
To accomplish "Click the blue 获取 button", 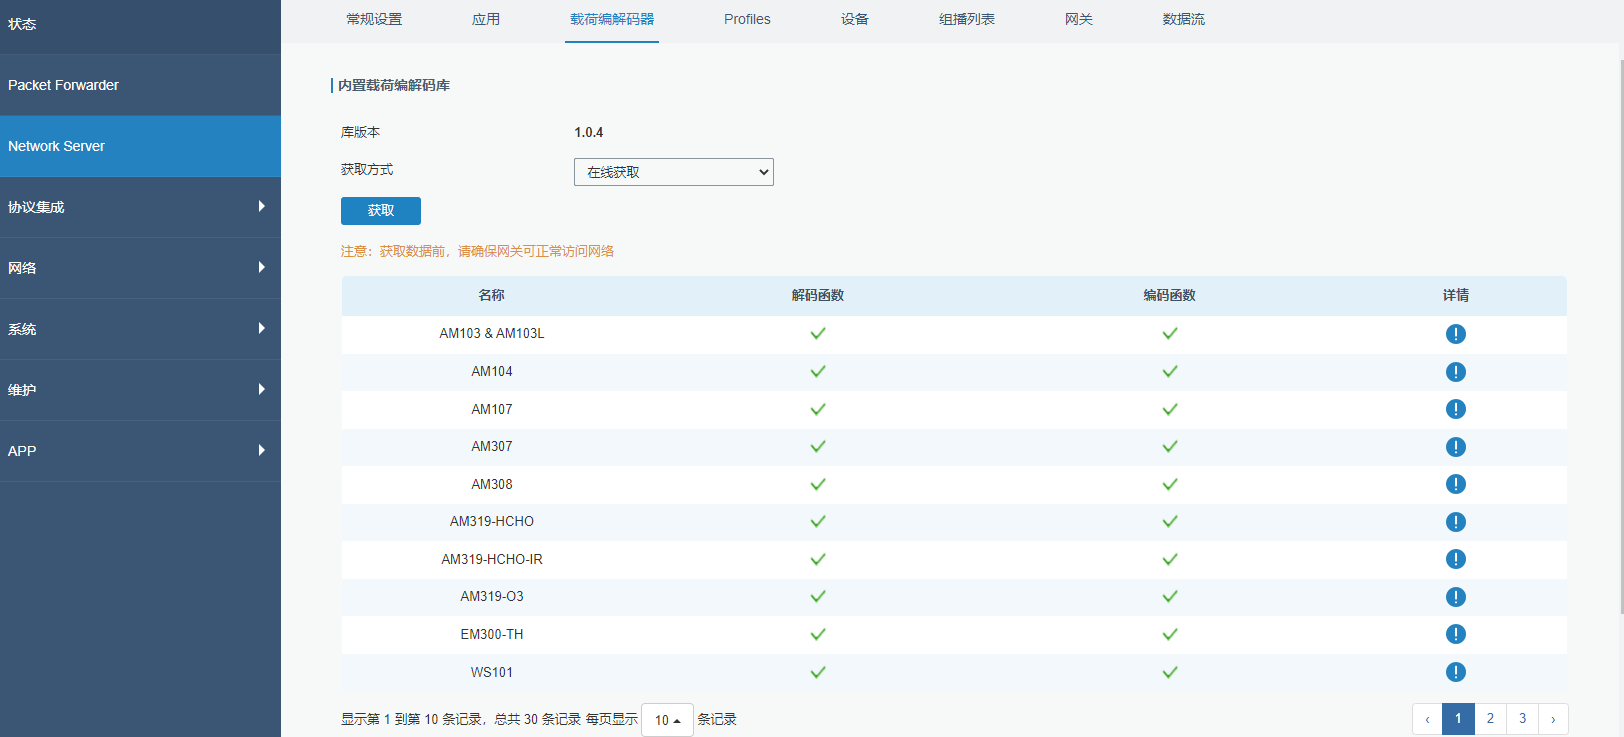I will pyautogui.click(x=381, y=211).
